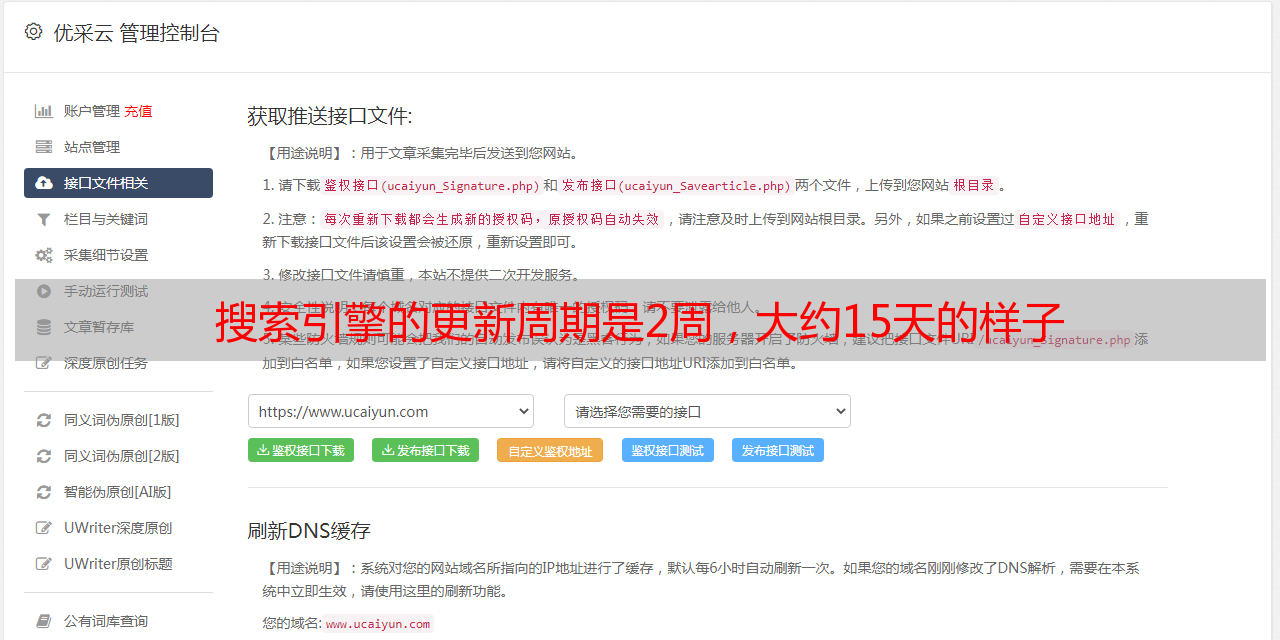The width and height of the screenshot is (1280, 640).
Task: Click the gear icon beside 优采云 管理控制台
Action: tap(33, 32)
